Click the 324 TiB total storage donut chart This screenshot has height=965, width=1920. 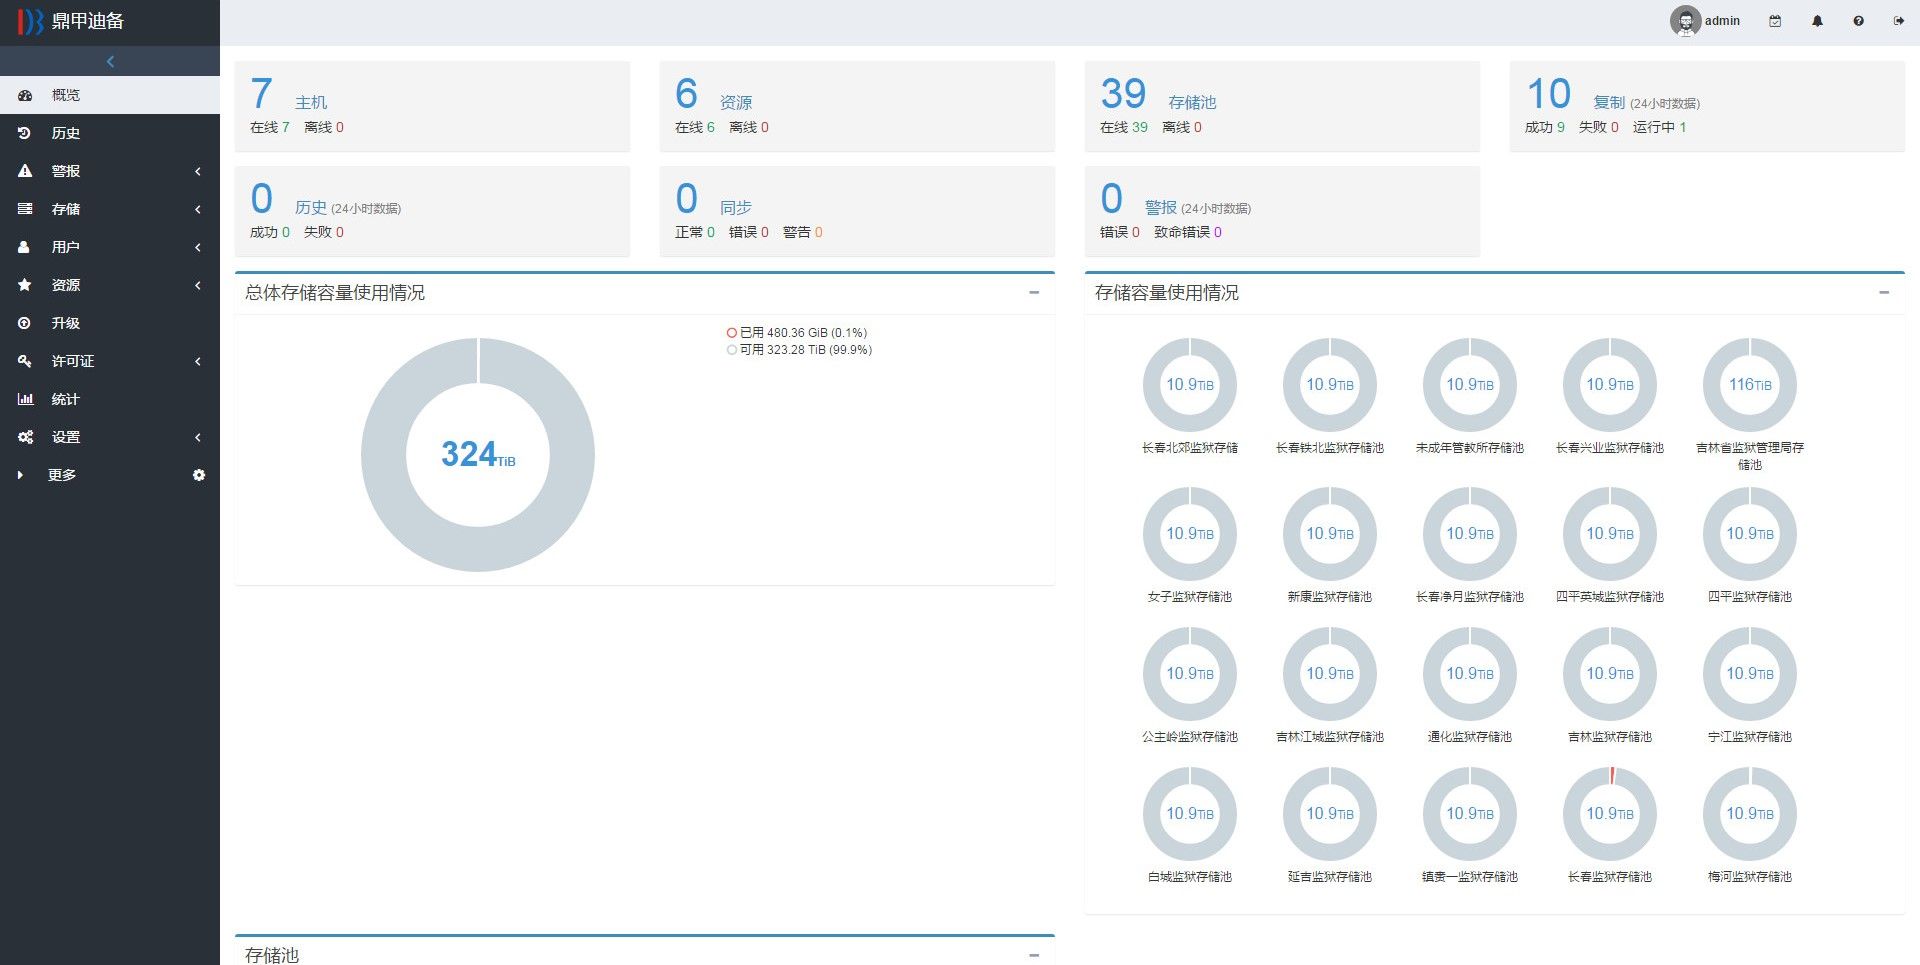pos(478,455)
